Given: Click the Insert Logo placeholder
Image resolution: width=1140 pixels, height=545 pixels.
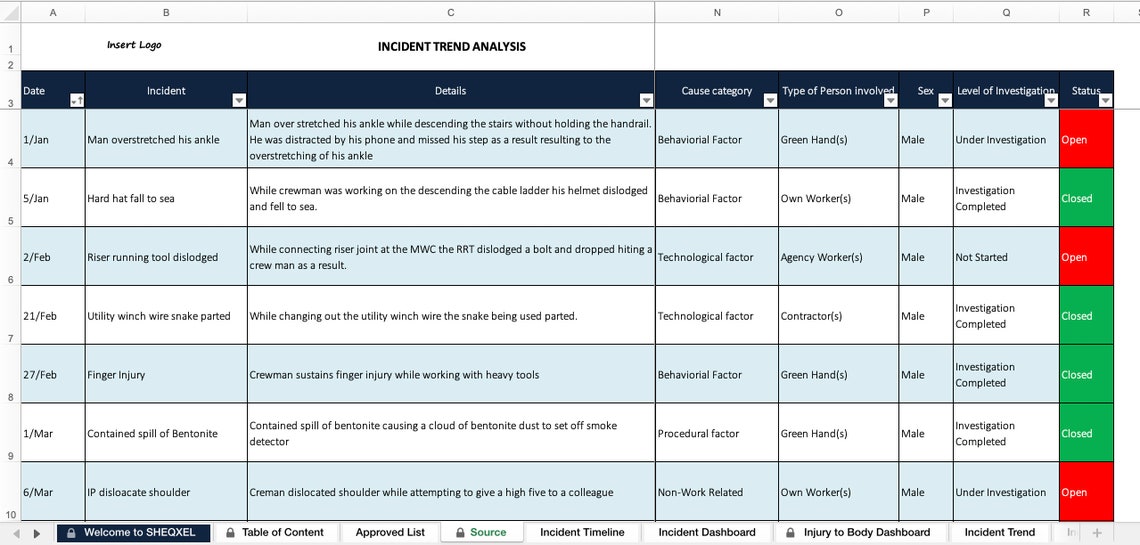Looking at the screenshot, I should (135, 45).
